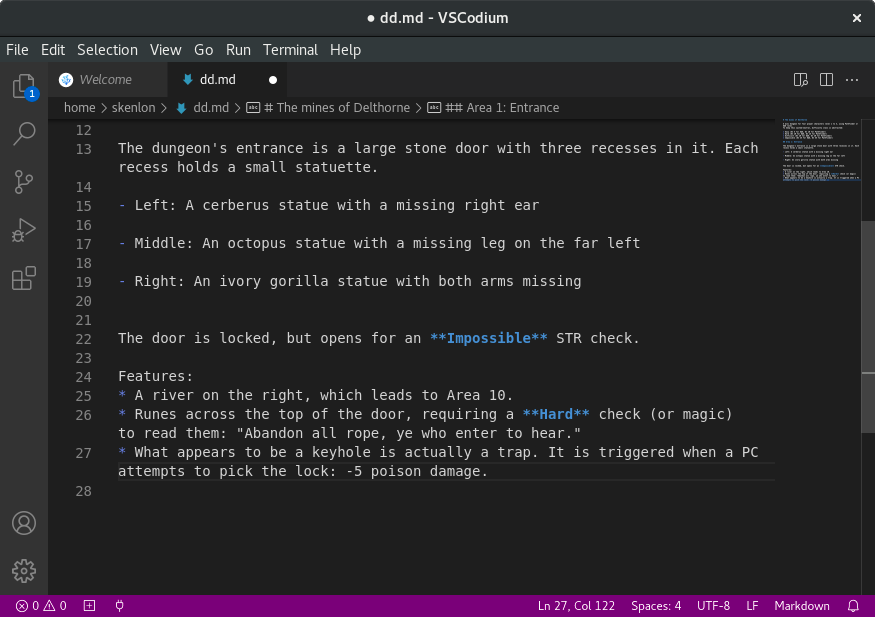Select the Explorer icon in the activity bar
This screenshot has height=617, width=875.
click(x=24, y=85)
